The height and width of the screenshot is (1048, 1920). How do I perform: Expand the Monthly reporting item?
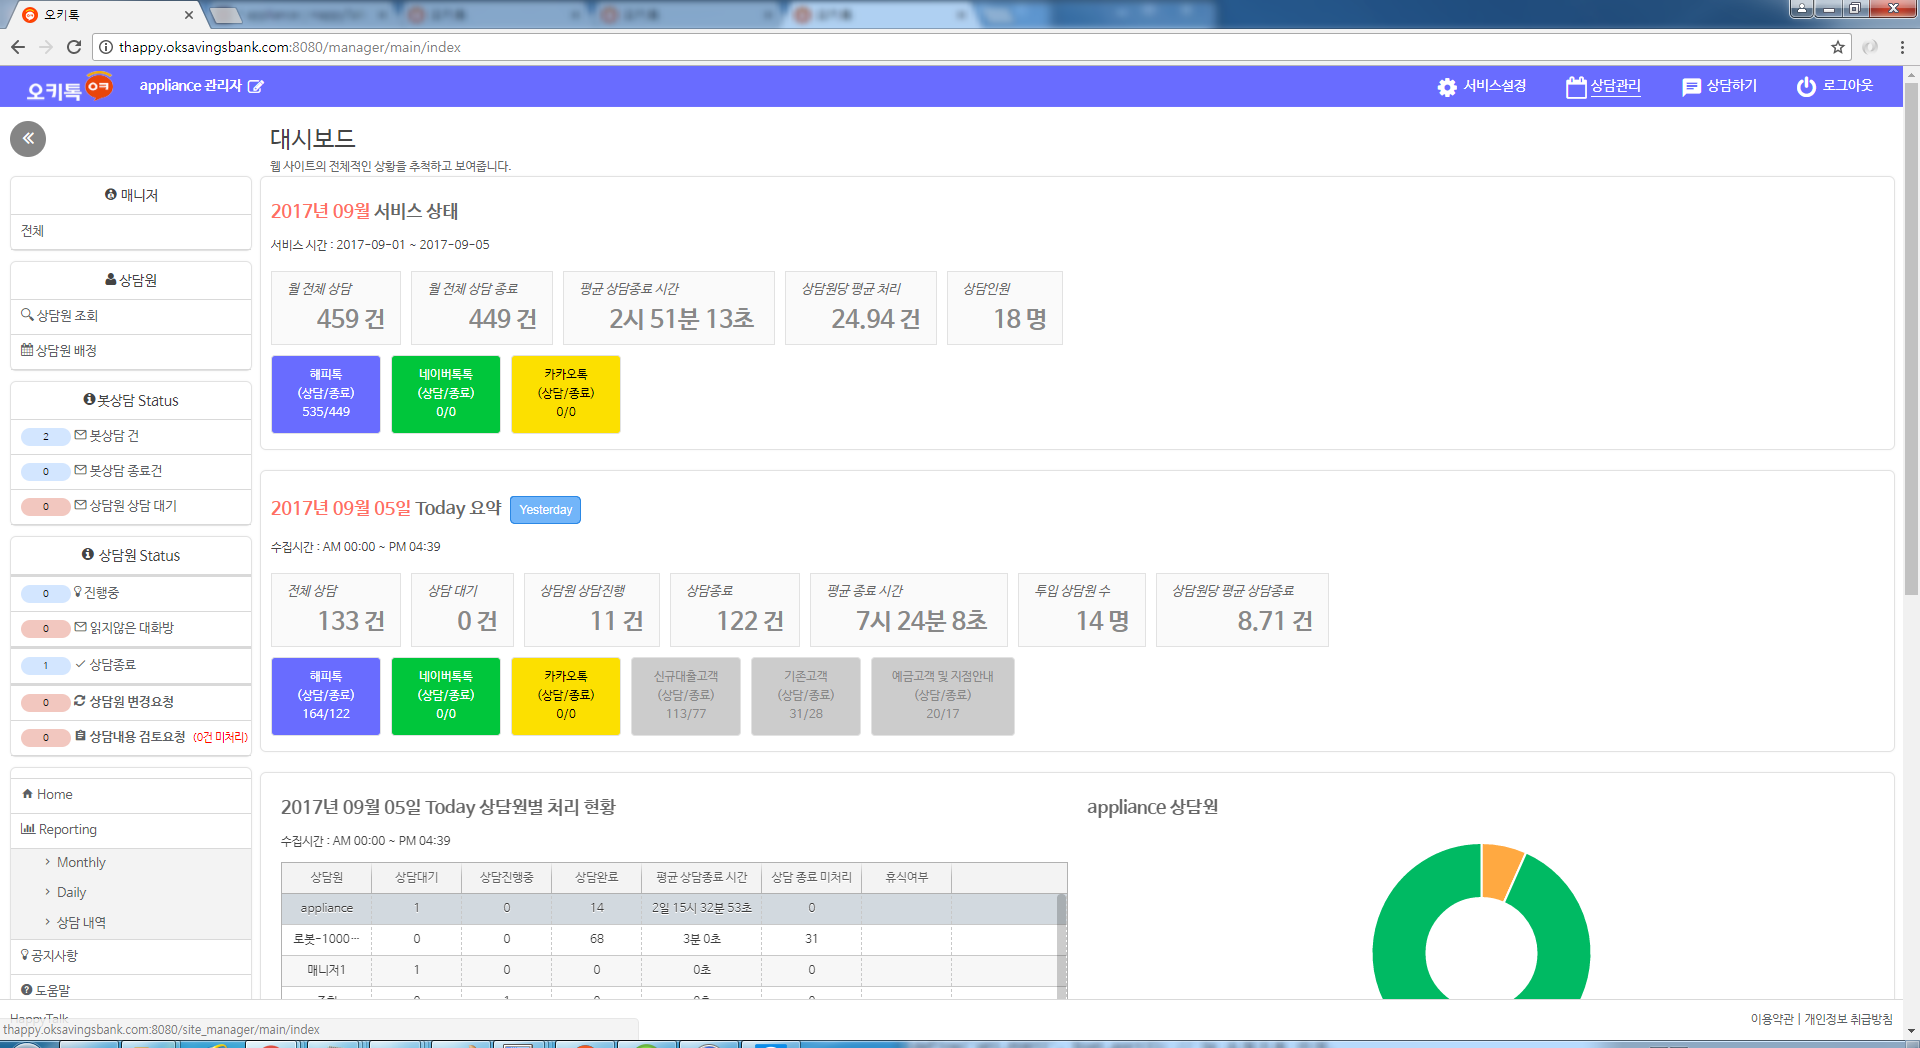tap(80, 862)
